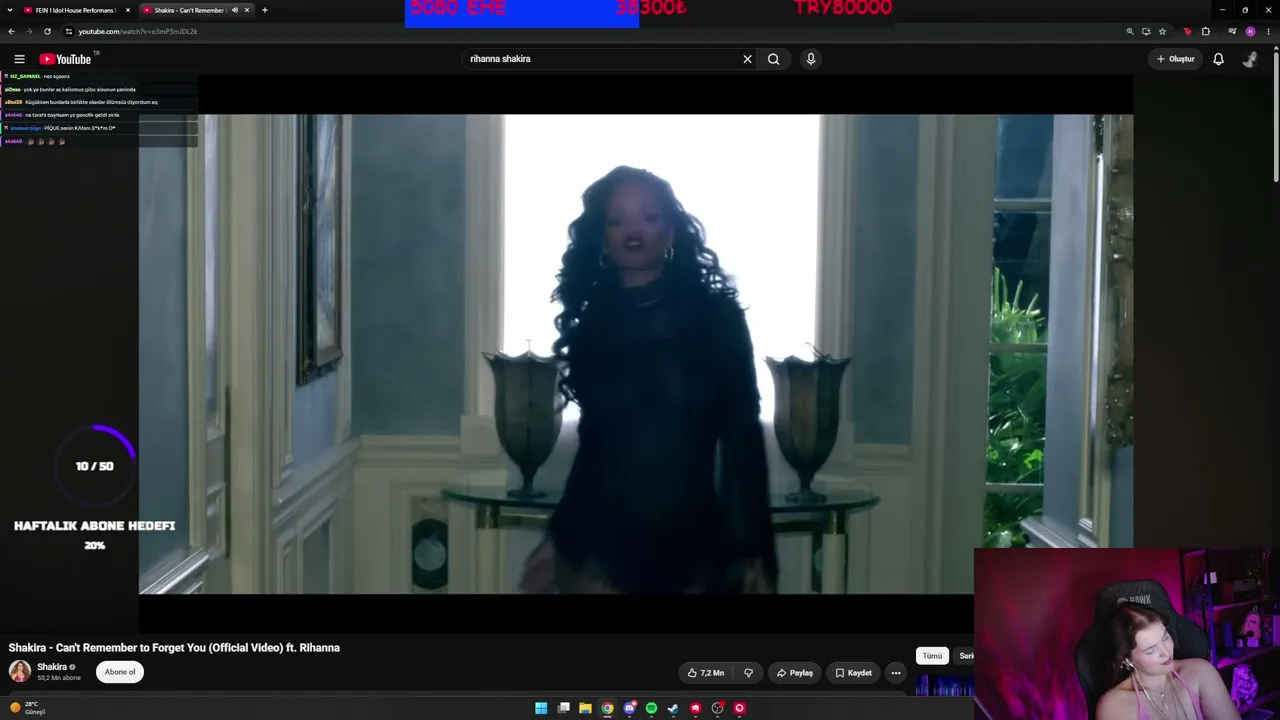
Task: Select the Tümü filter chip
Action: (932, 656)
